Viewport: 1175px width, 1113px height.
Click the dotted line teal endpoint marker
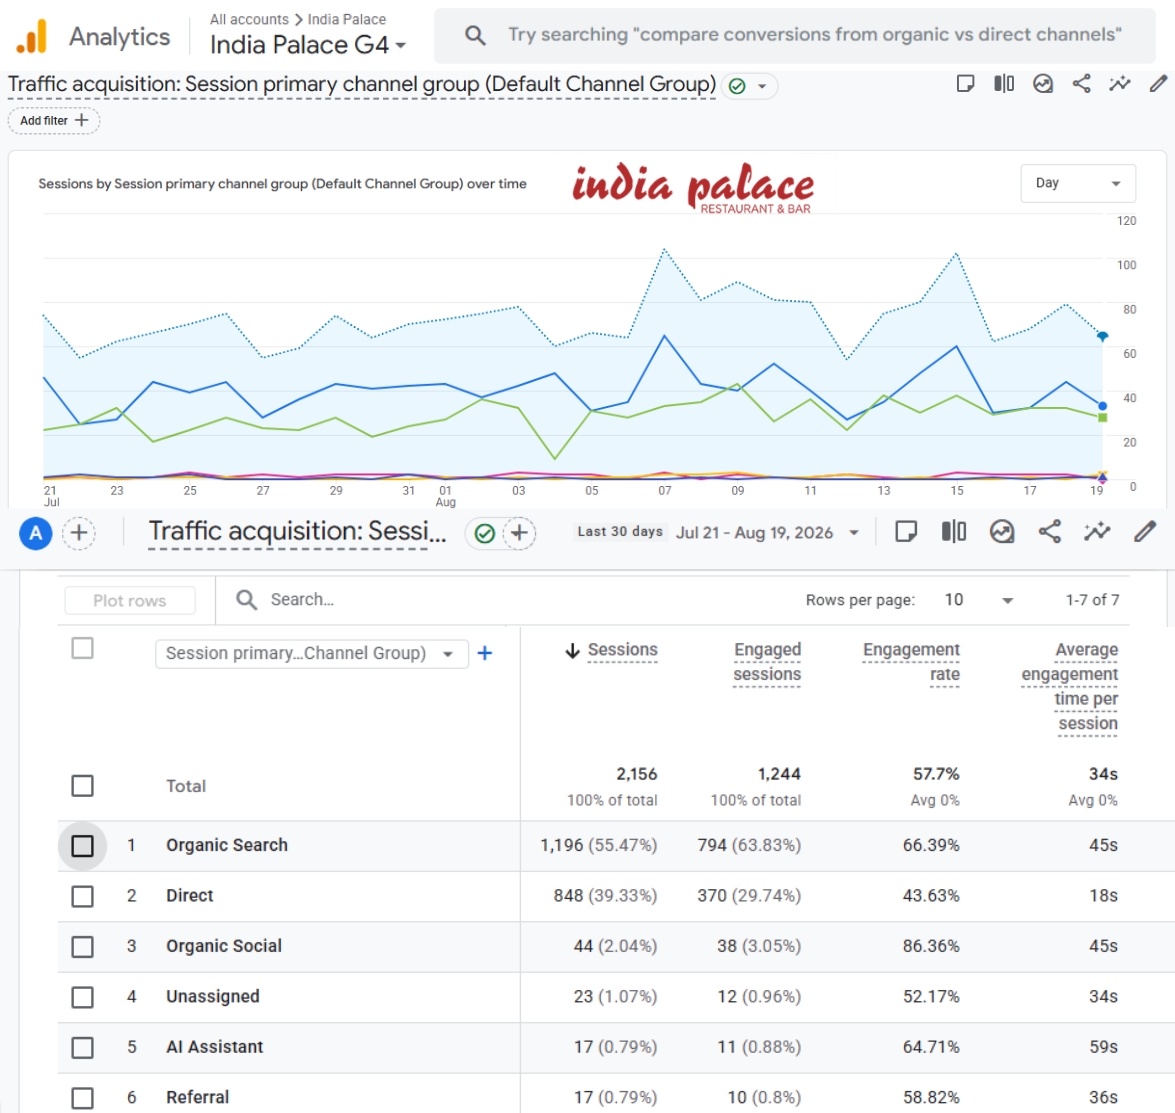coord(1102,337)
